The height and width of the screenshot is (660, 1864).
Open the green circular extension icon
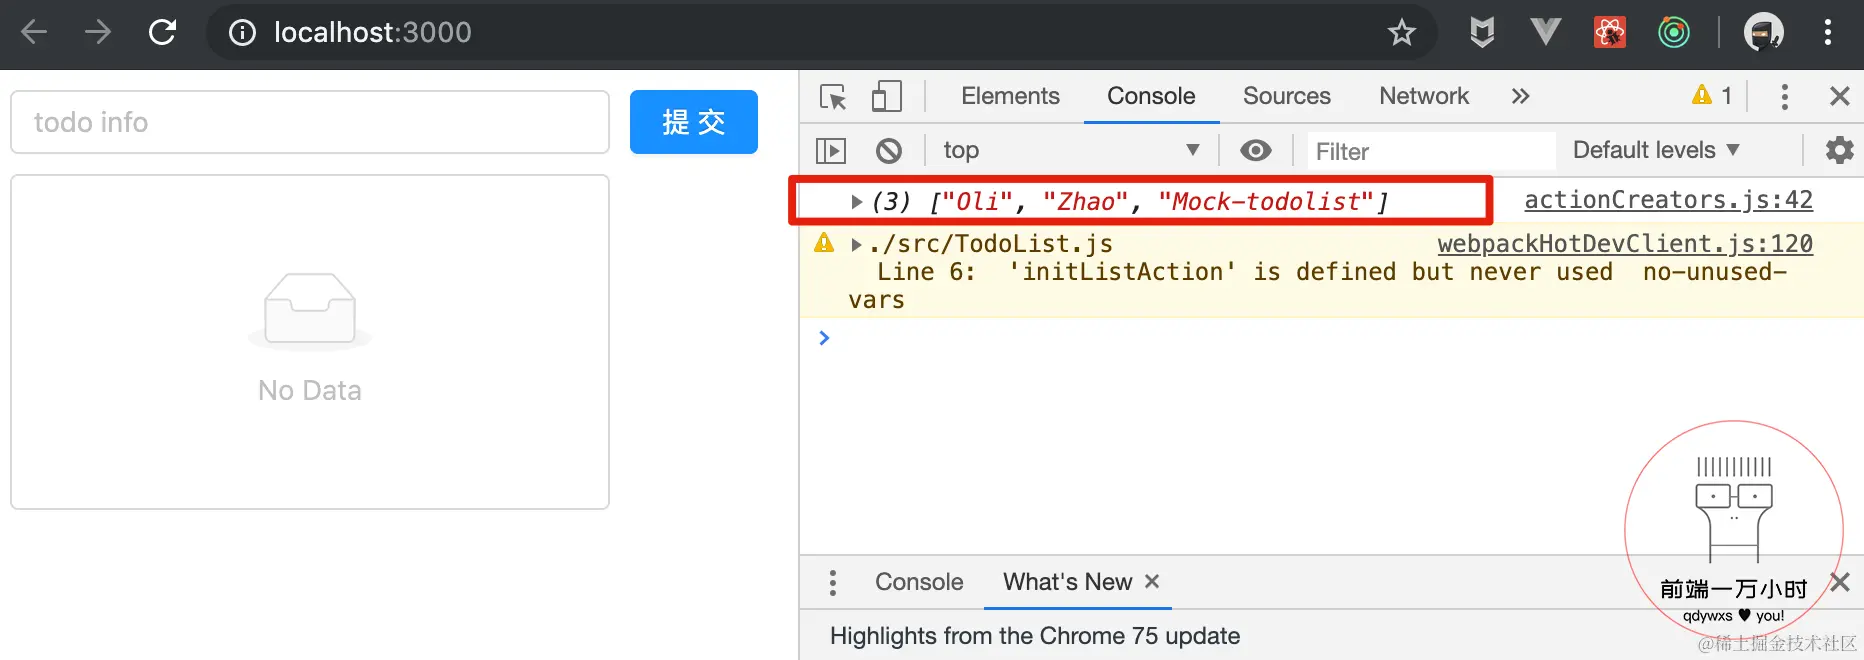(1674, 32)
